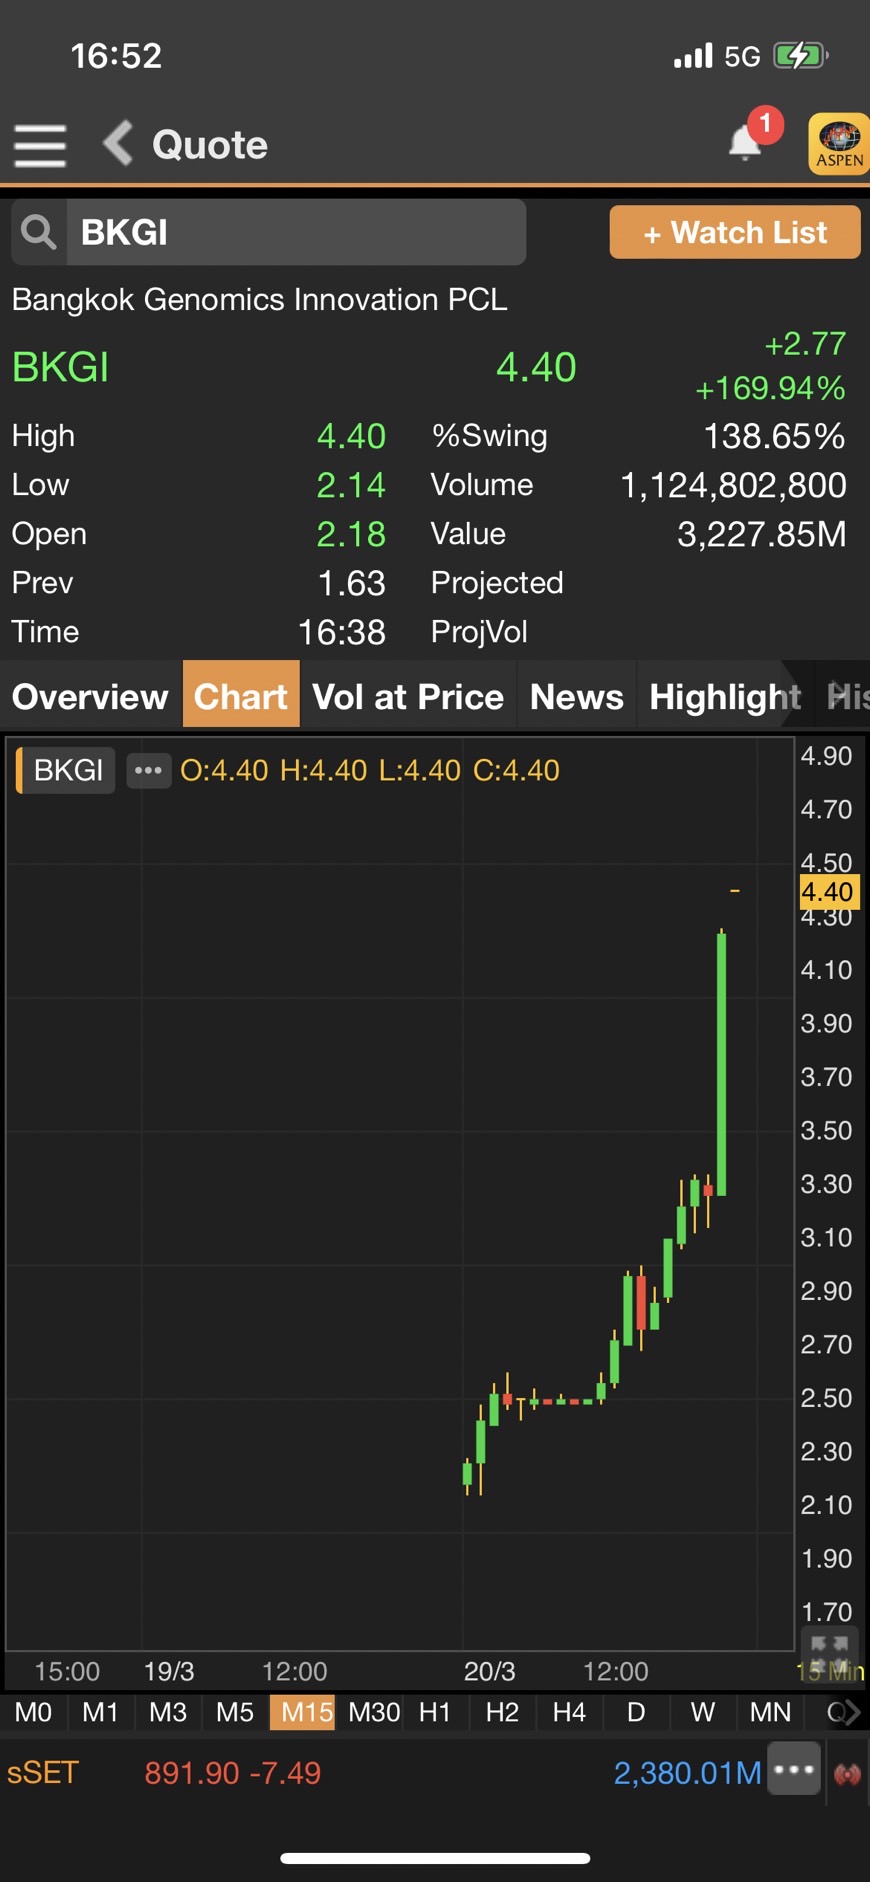Open the Vol at Price tab
Image resolution: width=870 pixels, height=1882 pixels.
click(408, 696)
